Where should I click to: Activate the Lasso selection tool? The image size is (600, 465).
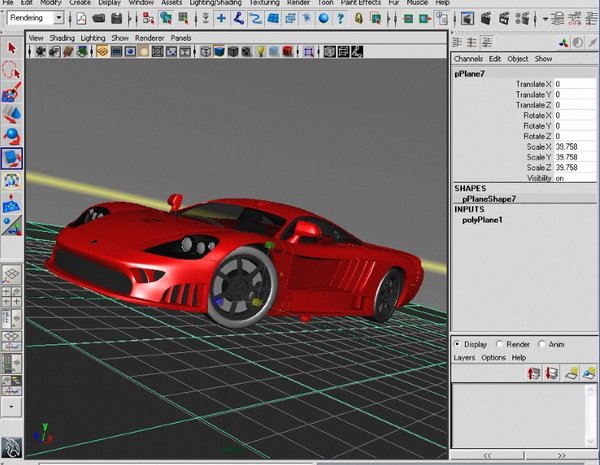click(x=11, y=69)
